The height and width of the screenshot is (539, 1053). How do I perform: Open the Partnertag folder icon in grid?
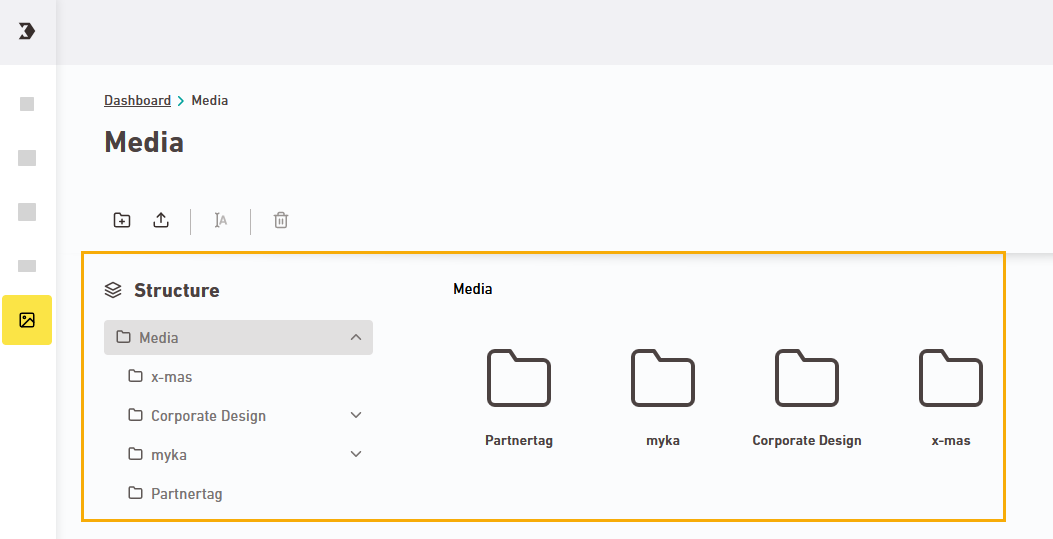click(x=518, y=378)
